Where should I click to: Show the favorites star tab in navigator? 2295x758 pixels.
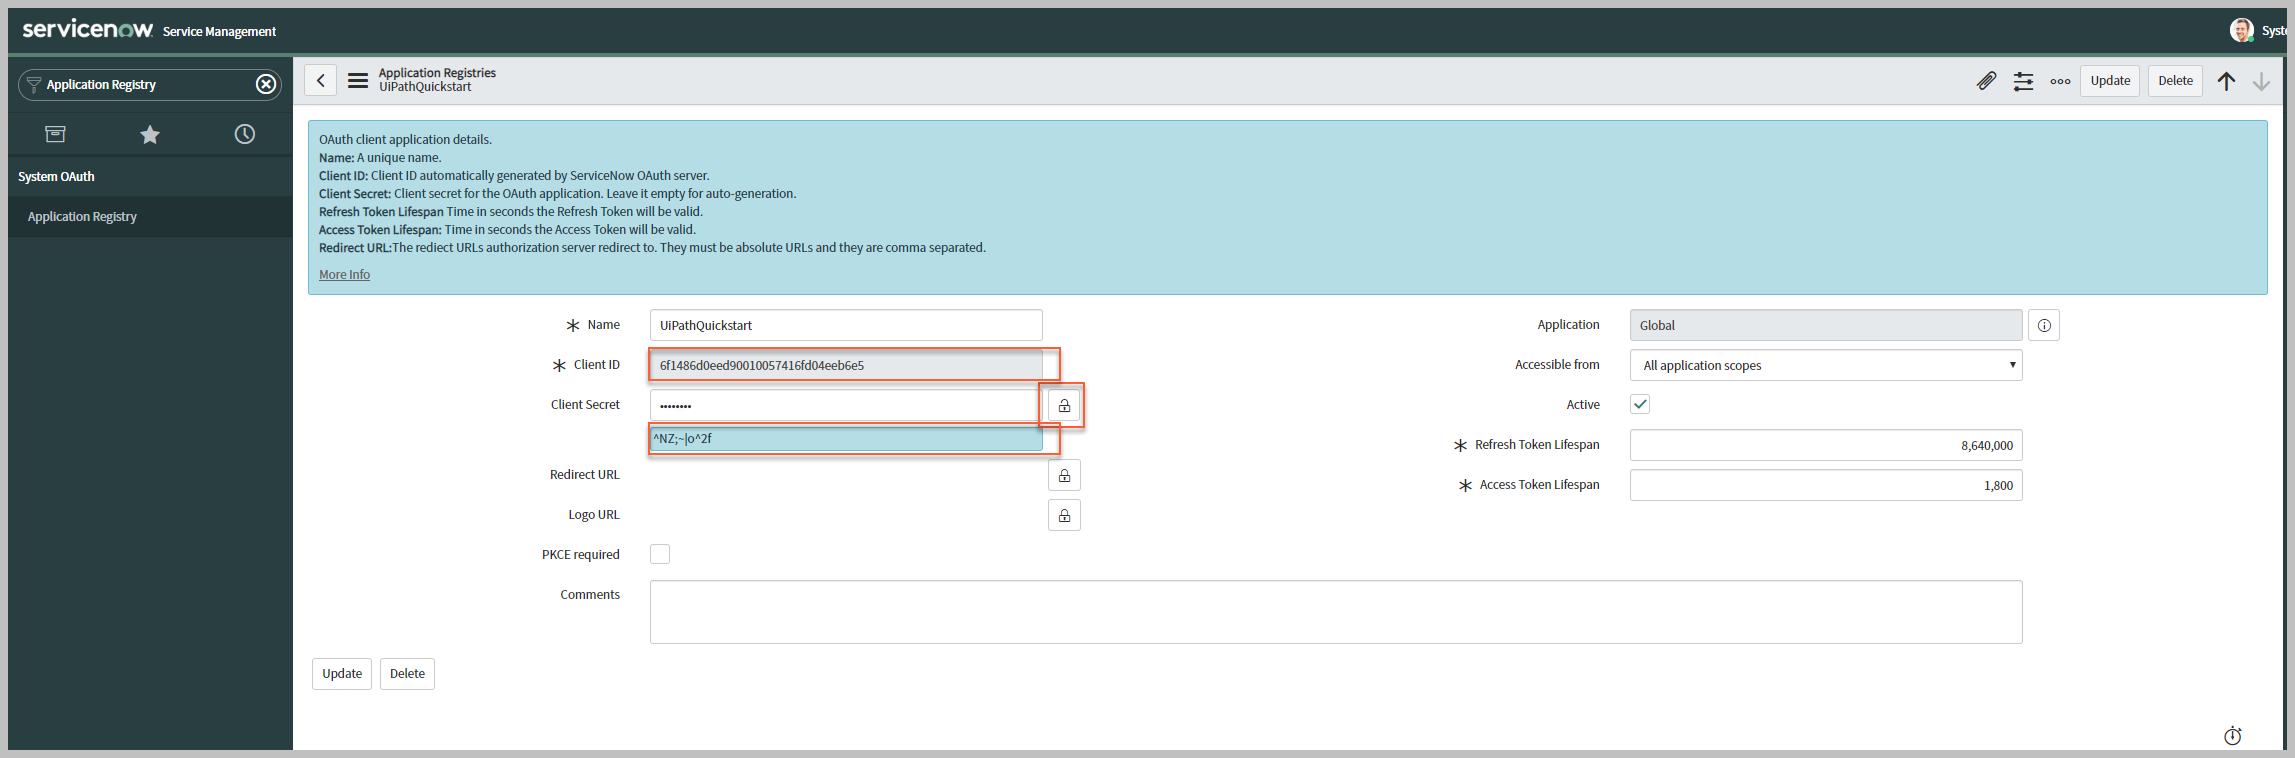150,134
